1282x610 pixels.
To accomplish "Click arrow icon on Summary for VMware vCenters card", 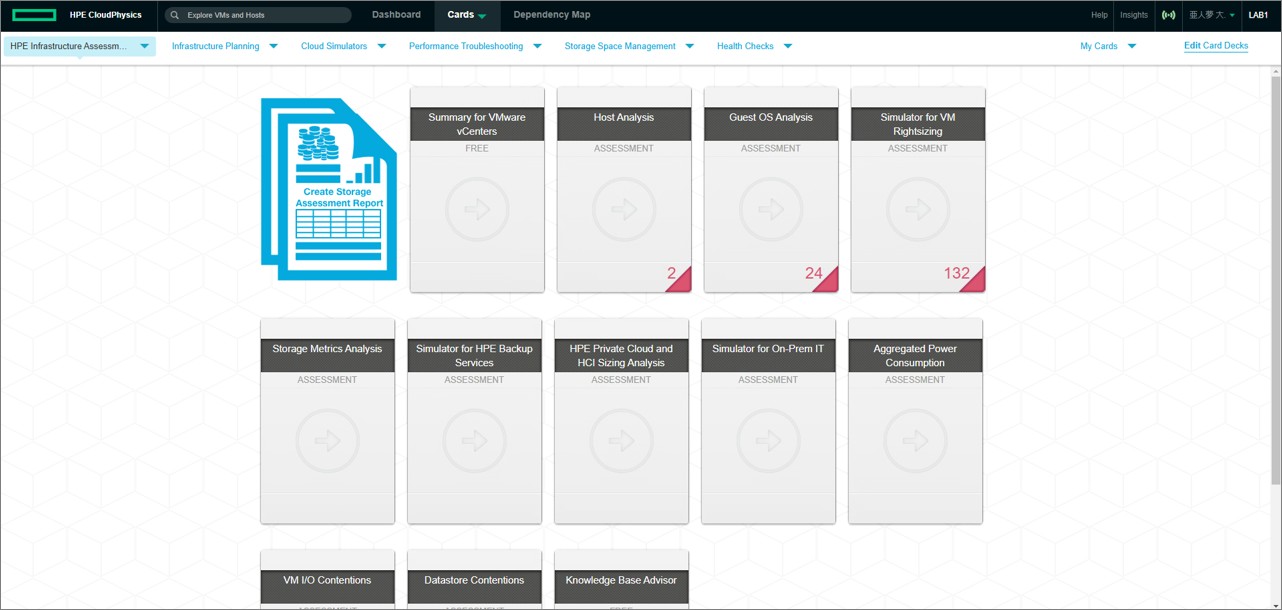I will coord(477,209).
